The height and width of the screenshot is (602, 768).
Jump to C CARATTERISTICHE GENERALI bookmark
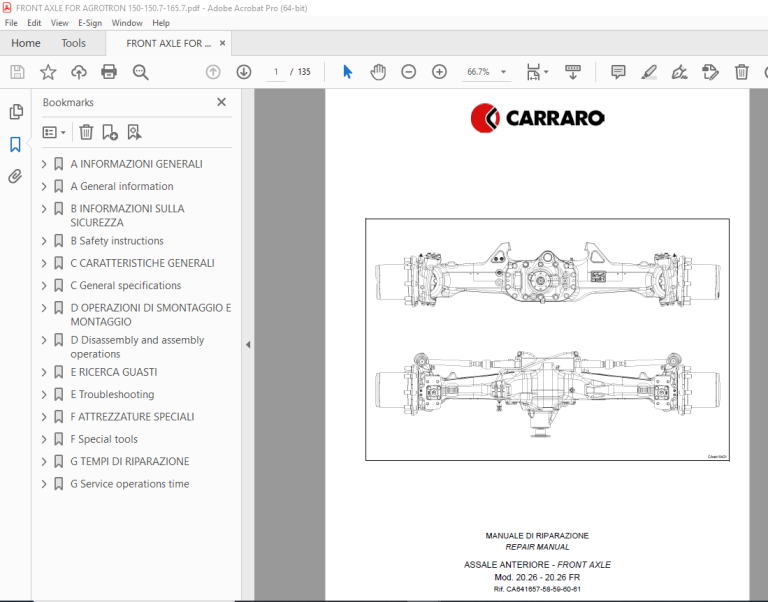click(x=142, y=264)
